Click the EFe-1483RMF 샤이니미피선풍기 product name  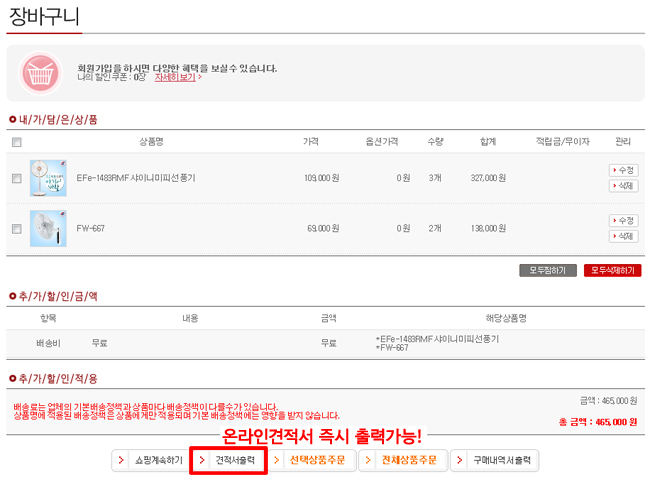136,178
